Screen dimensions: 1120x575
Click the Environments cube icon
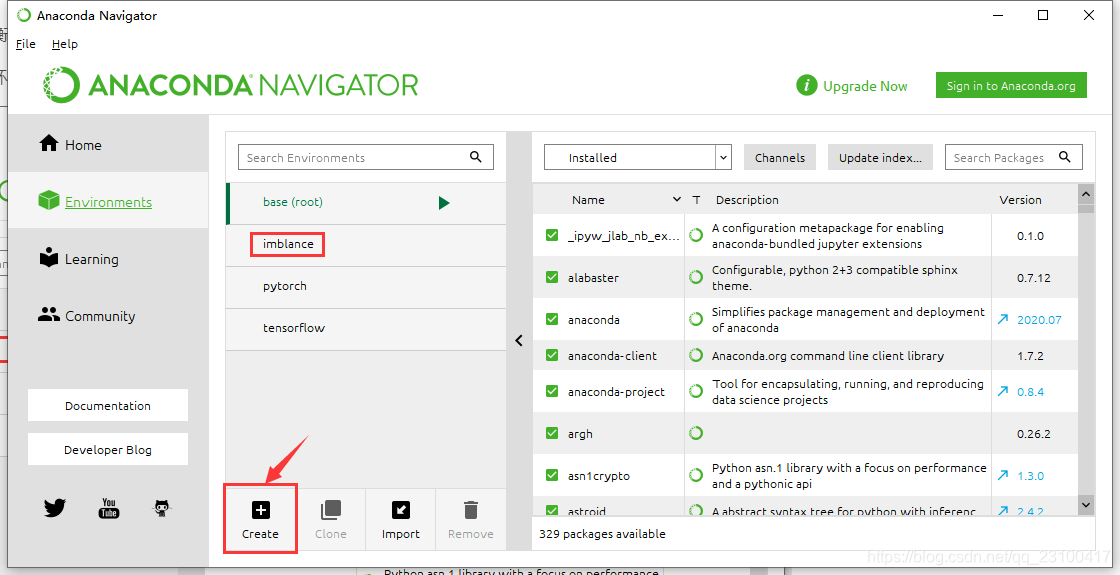pos(49,201)
